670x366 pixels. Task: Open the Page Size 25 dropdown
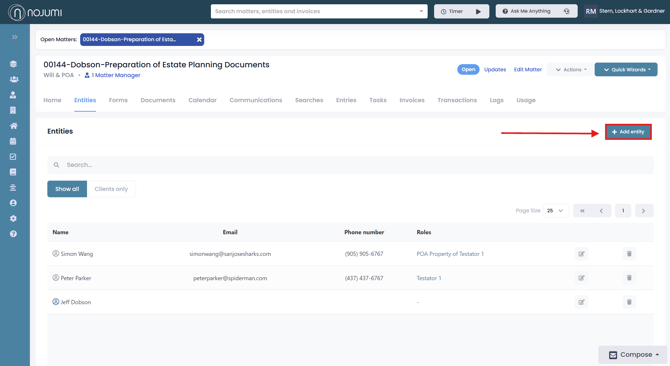555,211
